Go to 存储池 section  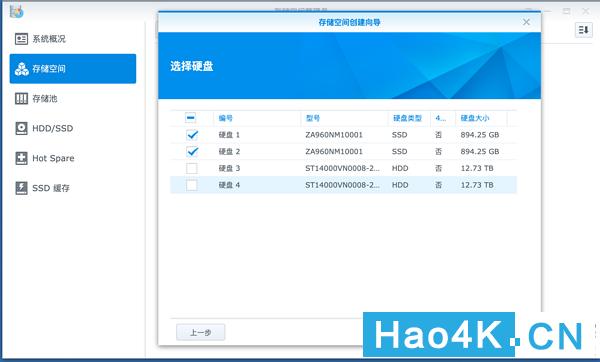pyautogui.click(x=73, y=99)
